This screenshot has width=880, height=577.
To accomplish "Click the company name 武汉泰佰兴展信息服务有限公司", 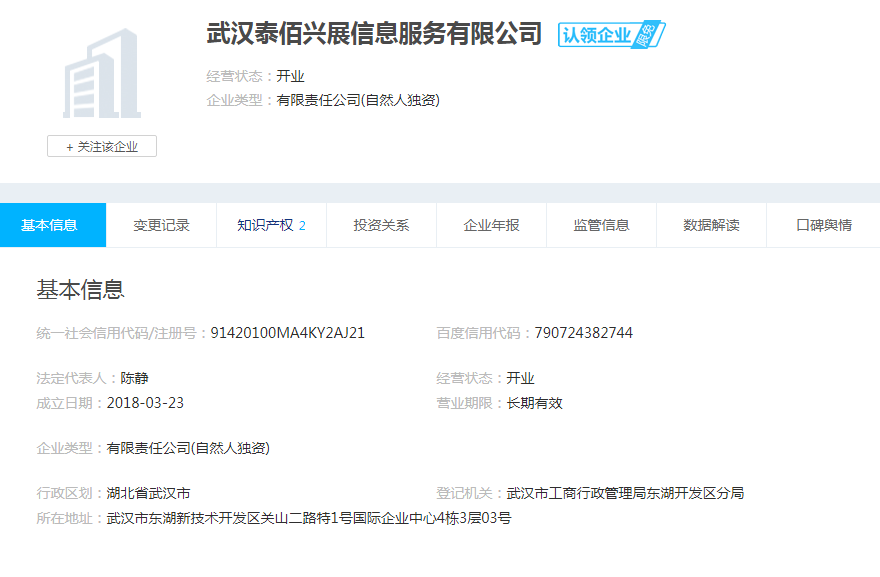I will click(374, 34).
